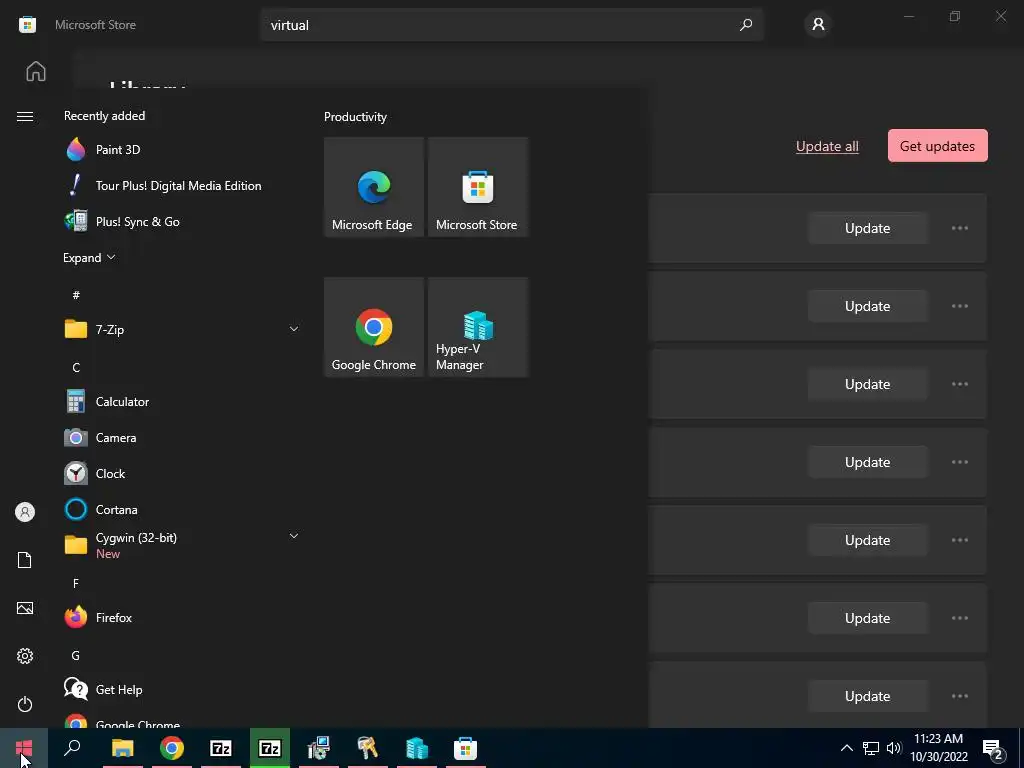Click the Microsoft Store tile

click(x=478, y=187)
